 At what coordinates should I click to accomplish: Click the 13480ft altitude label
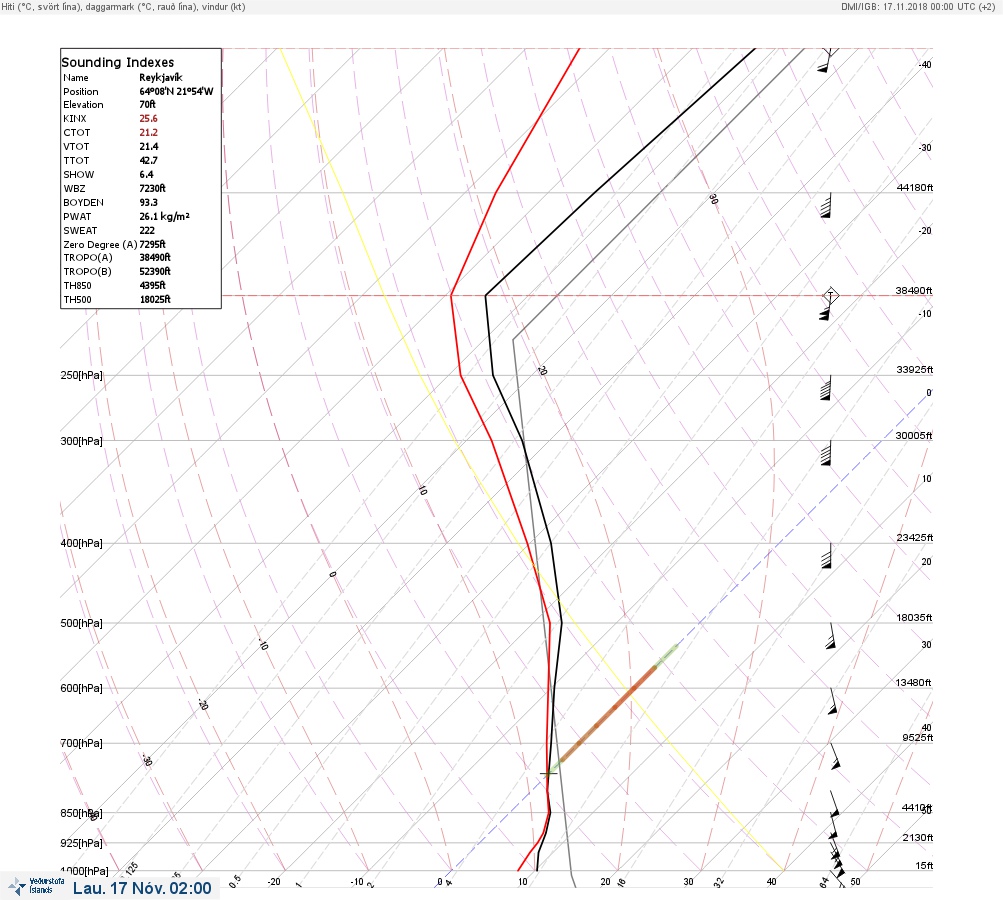(913, 683)
